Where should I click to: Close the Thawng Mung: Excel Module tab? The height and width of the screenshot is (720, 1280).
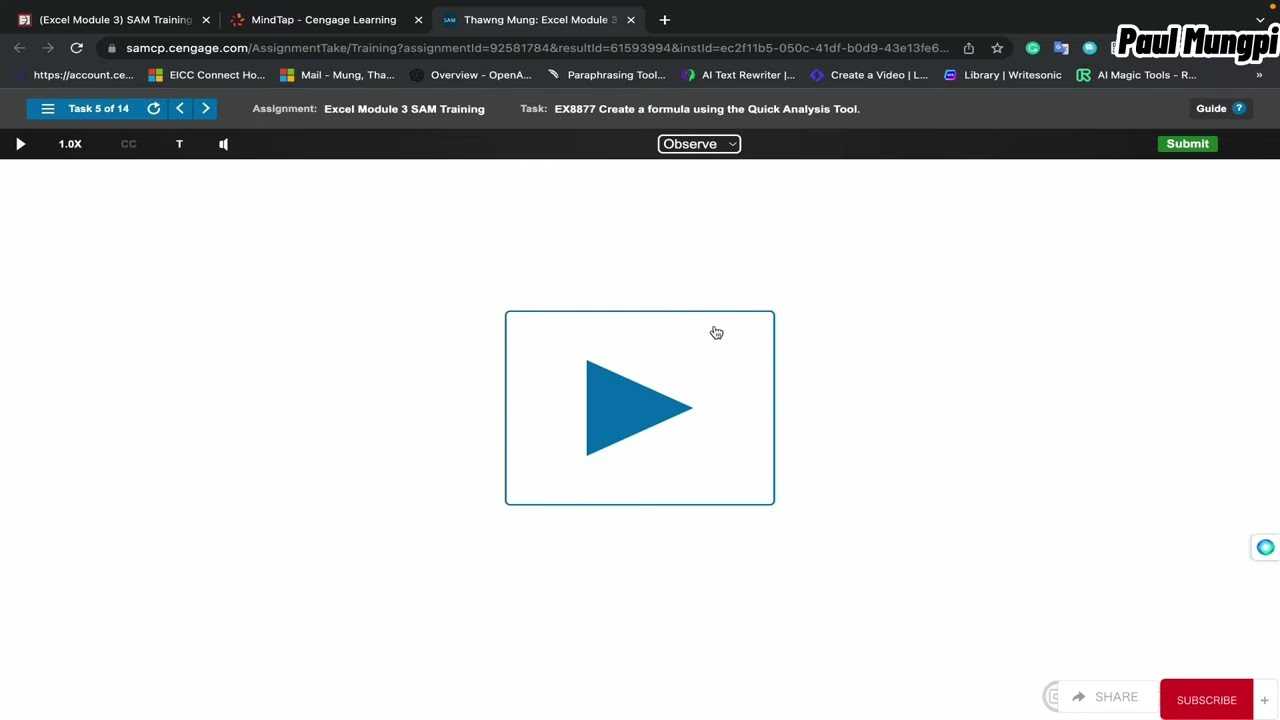click(631, 20)
